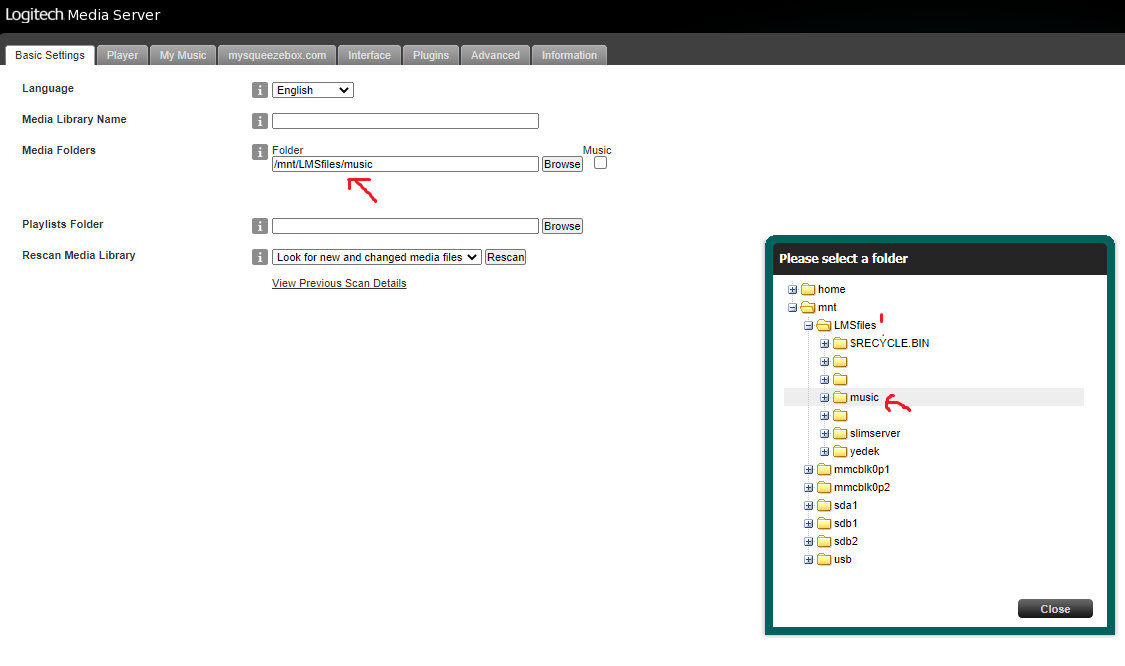Image resolution: width=1125 pixels, height=666 pixels.
Task: Switch to the Interface tab
Action: coord(369,55)
